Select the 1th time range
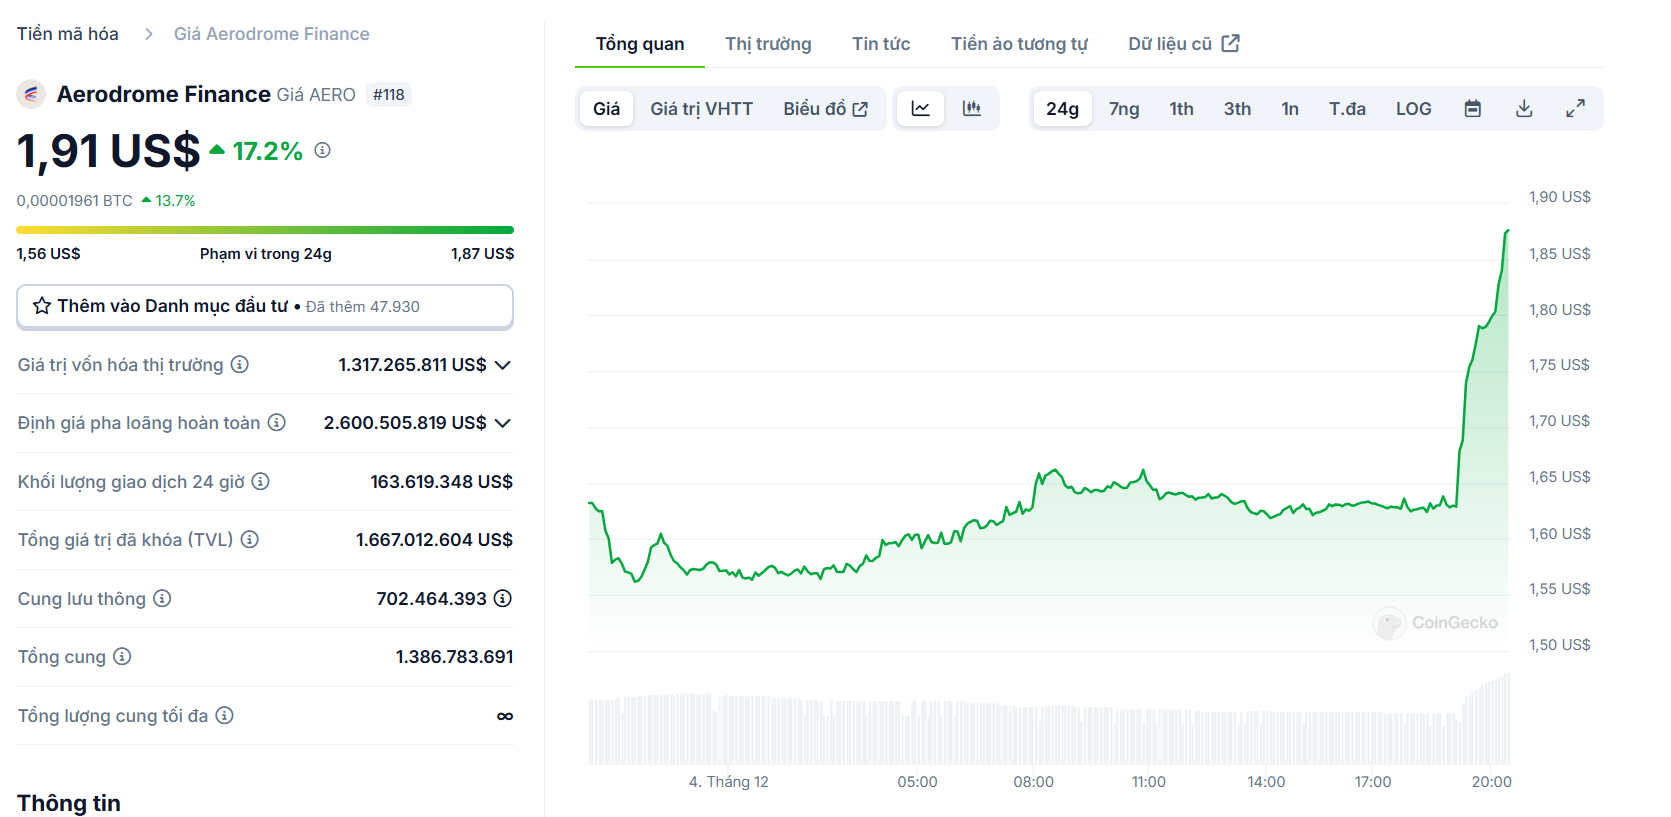 [x=1181, y=108]
